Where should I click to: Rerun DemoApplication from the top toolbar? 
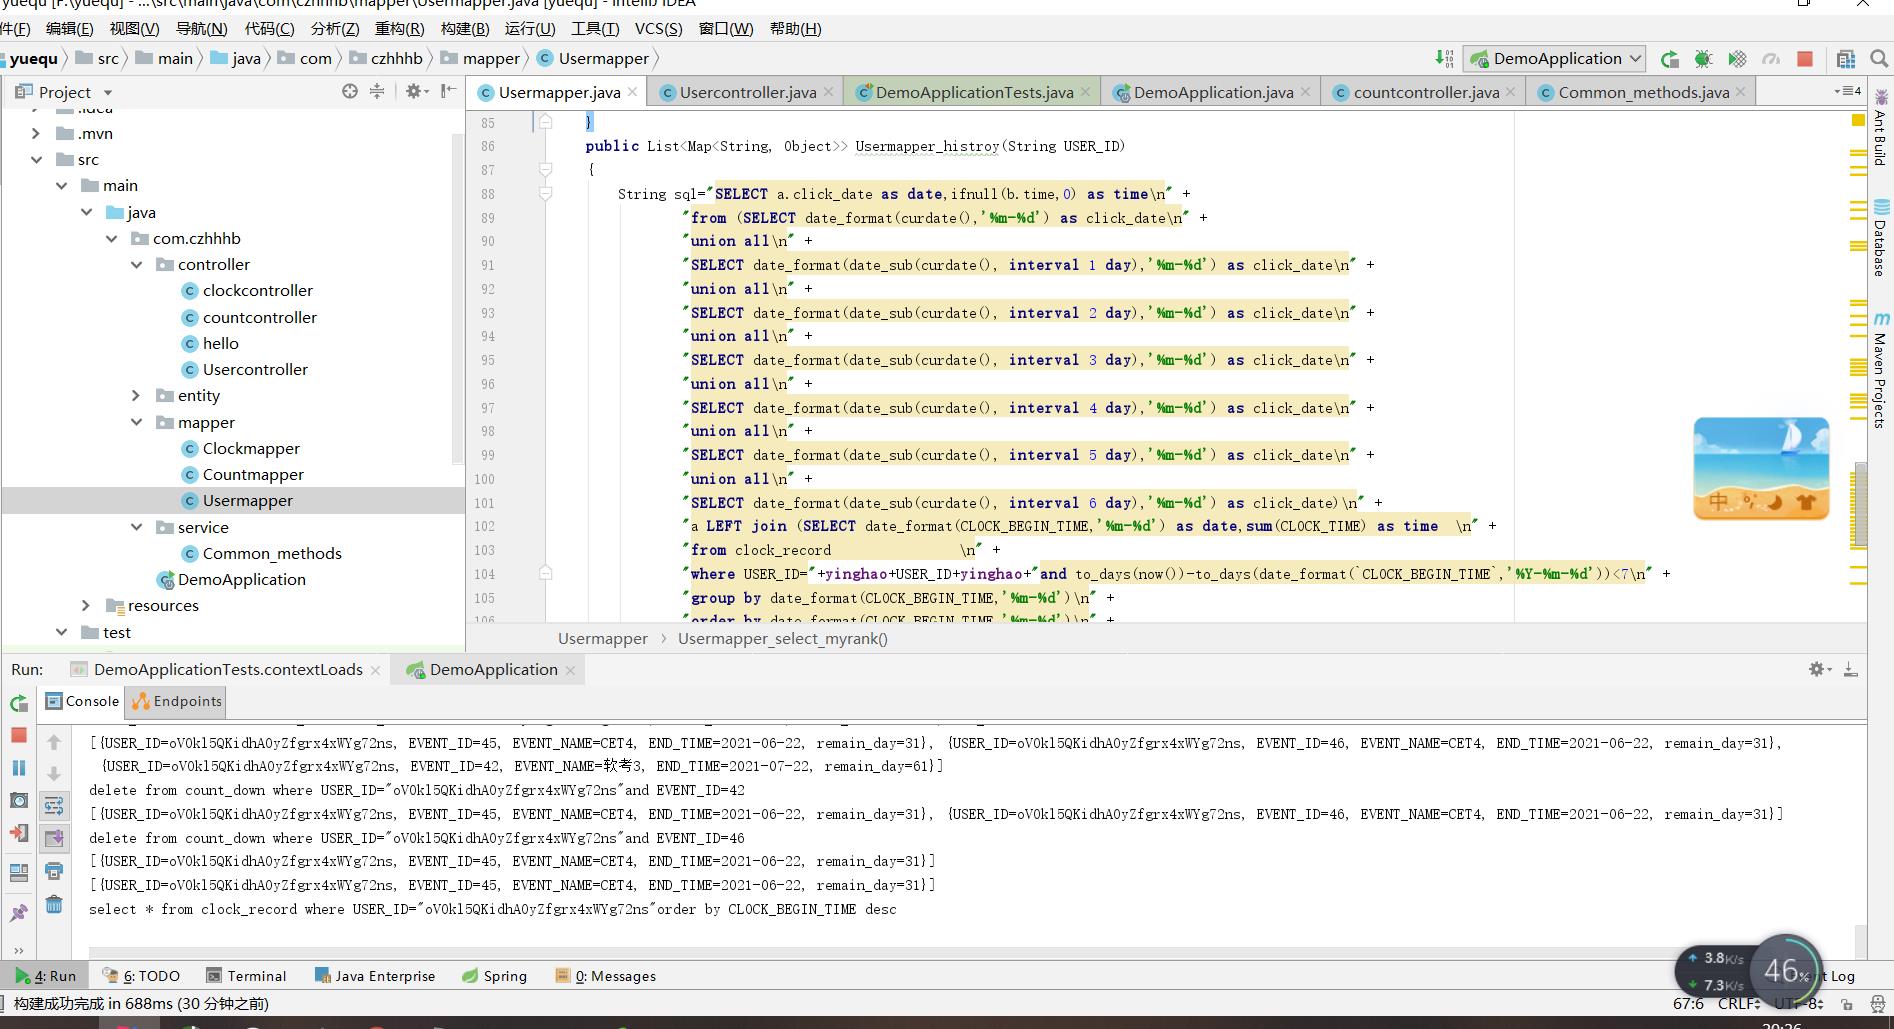point(1669,59)
